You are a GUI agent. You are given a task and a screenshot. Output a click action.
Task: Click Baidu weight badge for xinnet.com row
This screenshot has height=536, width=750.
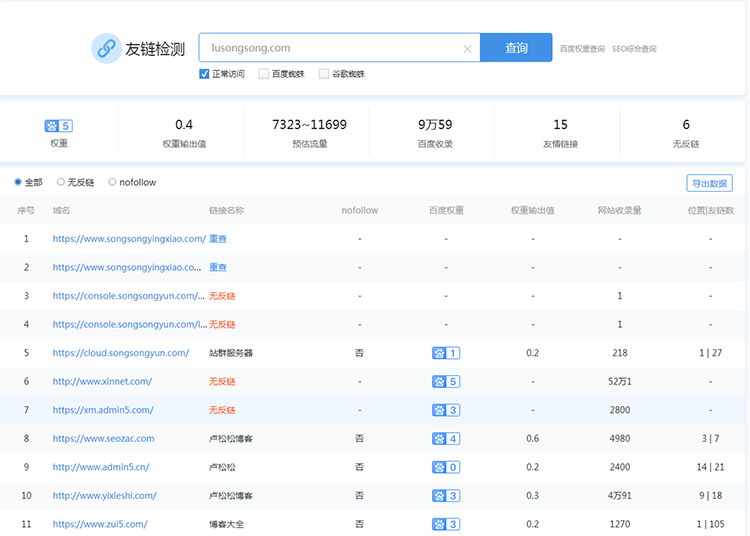[x=445, y=381]
